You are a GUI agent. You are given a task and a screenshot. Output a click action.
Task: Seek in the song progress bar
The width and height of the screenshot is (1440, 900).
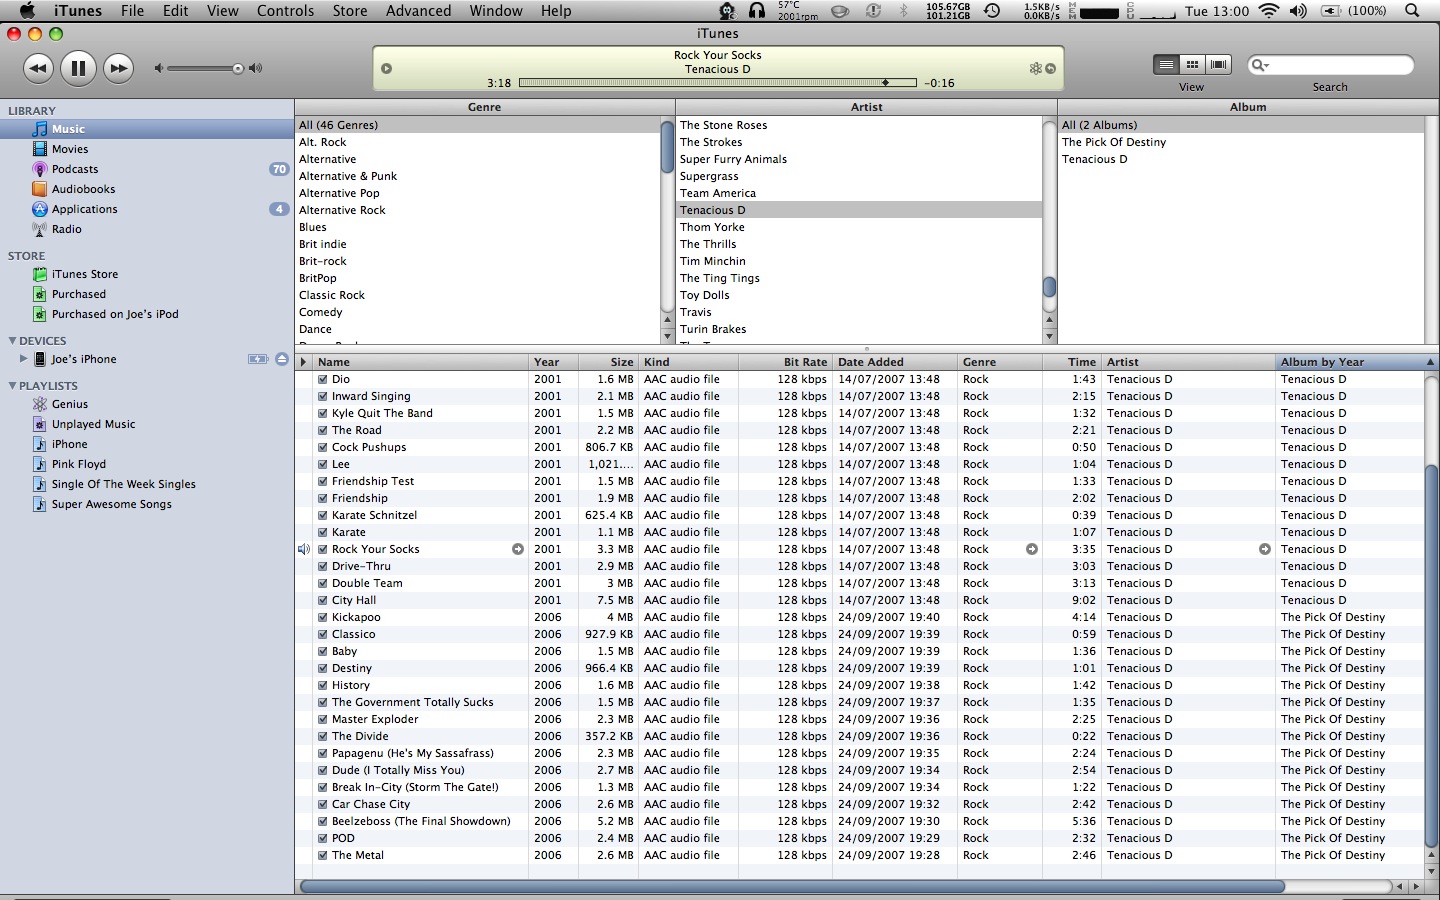click(x=717, y=83)
